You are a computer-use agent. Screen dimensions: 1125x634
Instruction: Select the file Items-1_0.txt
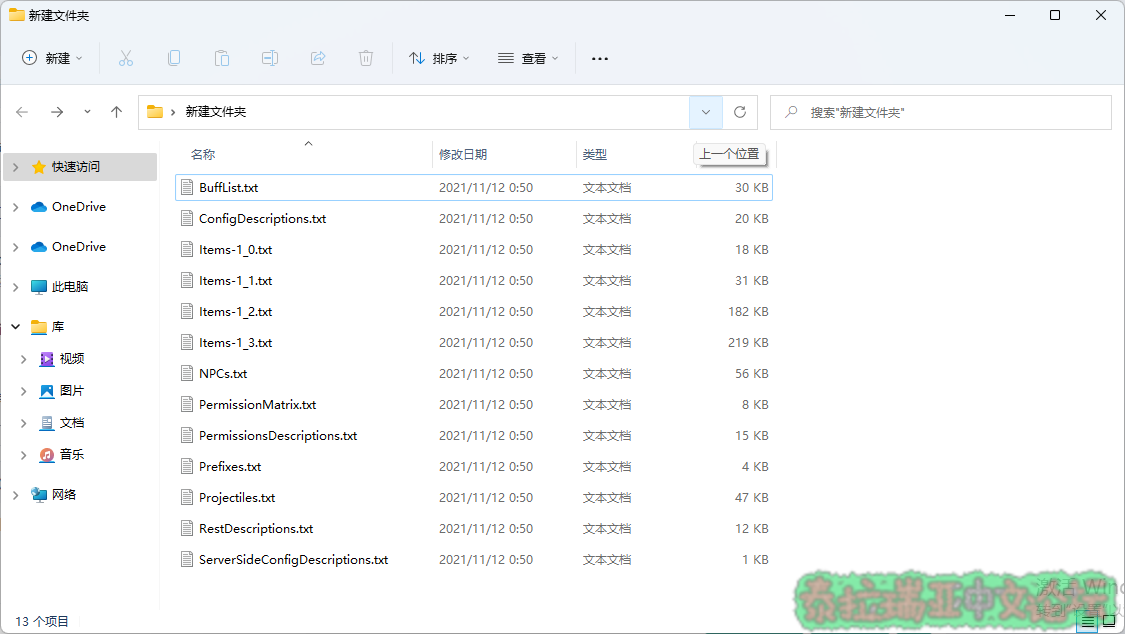[235, 250]
